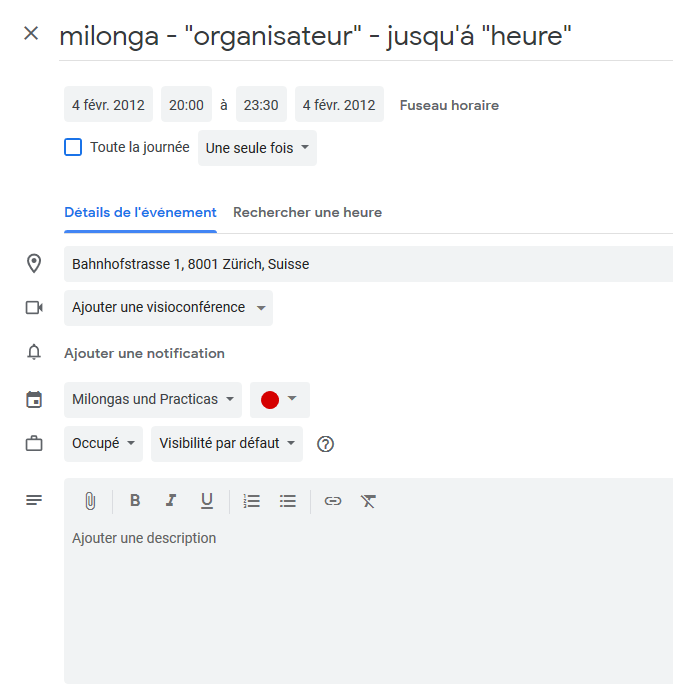
Task: Expand Ajouter une visioconférence dropdown
Action: coord(168,308)
